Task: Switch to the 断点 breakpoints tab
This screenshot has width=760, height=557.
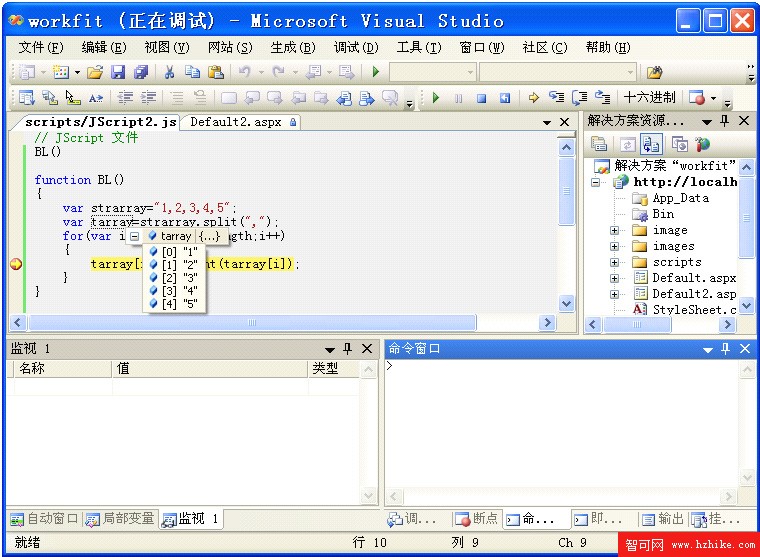Action: point(477,519)
